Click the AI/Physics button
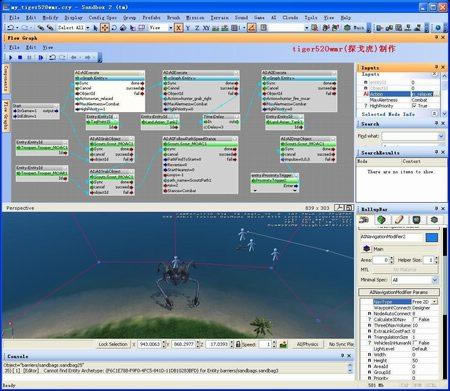450x391 pixels. (307, 344)
